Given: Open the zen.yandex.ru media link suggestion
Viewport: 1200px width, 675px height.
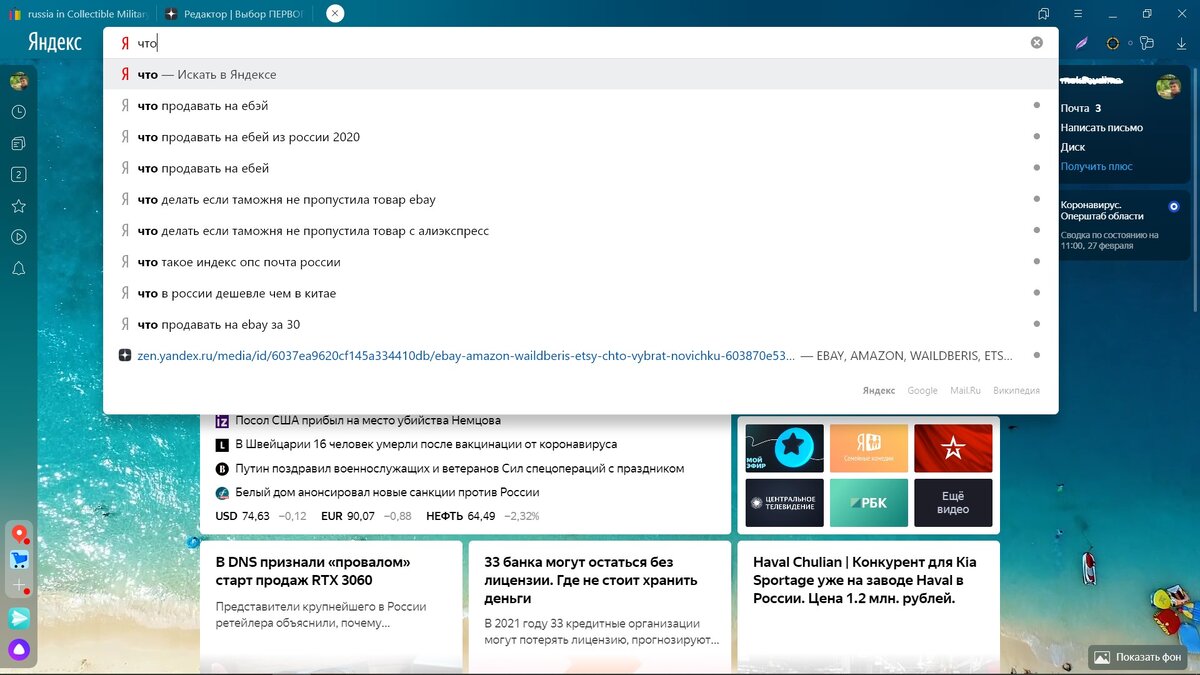Looking at the screenshot, I should (x=580, y=355).
